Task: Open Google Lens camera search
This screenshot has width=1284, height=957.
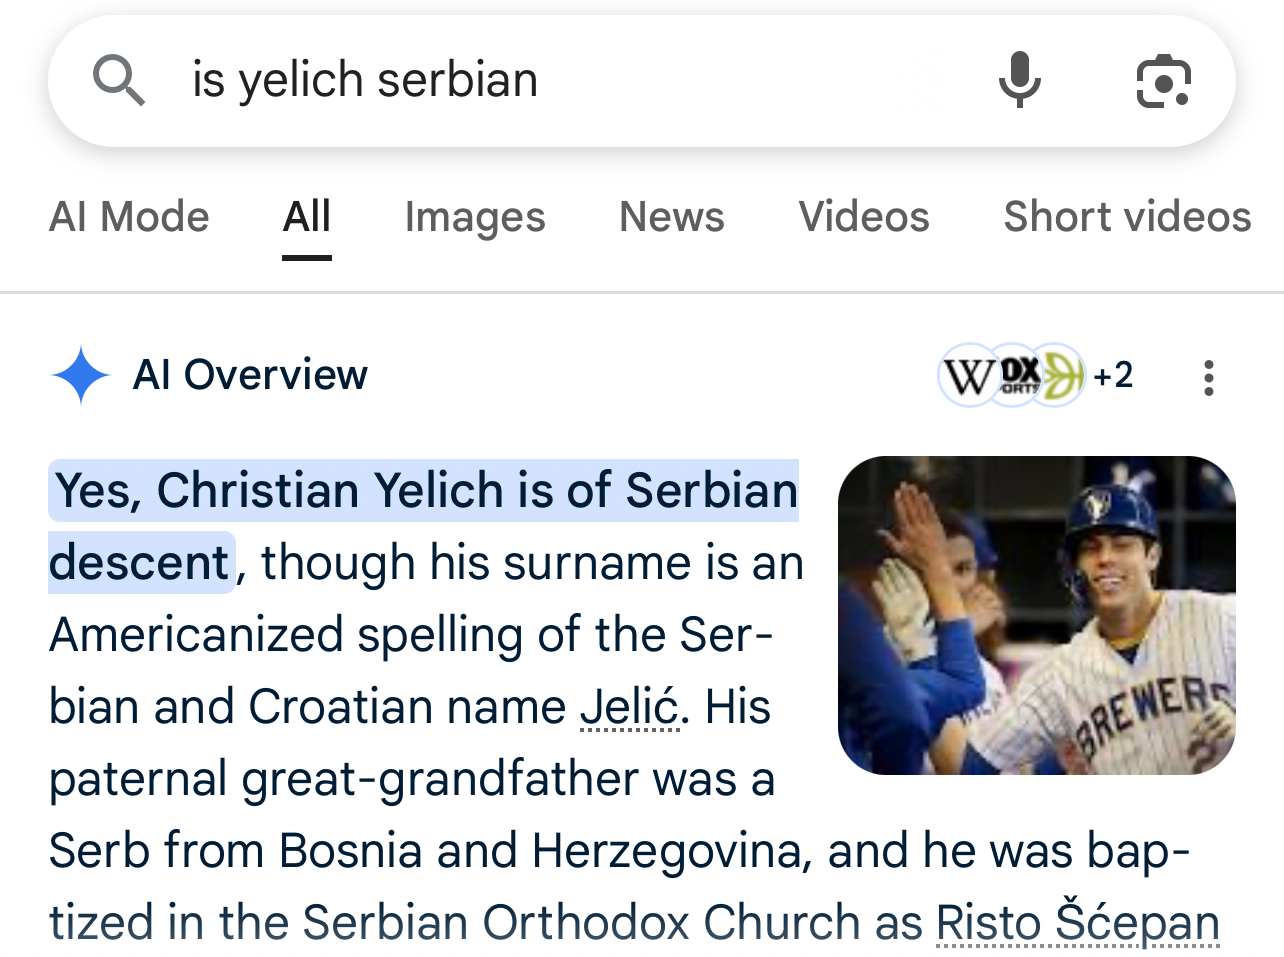Action: 1163,81
